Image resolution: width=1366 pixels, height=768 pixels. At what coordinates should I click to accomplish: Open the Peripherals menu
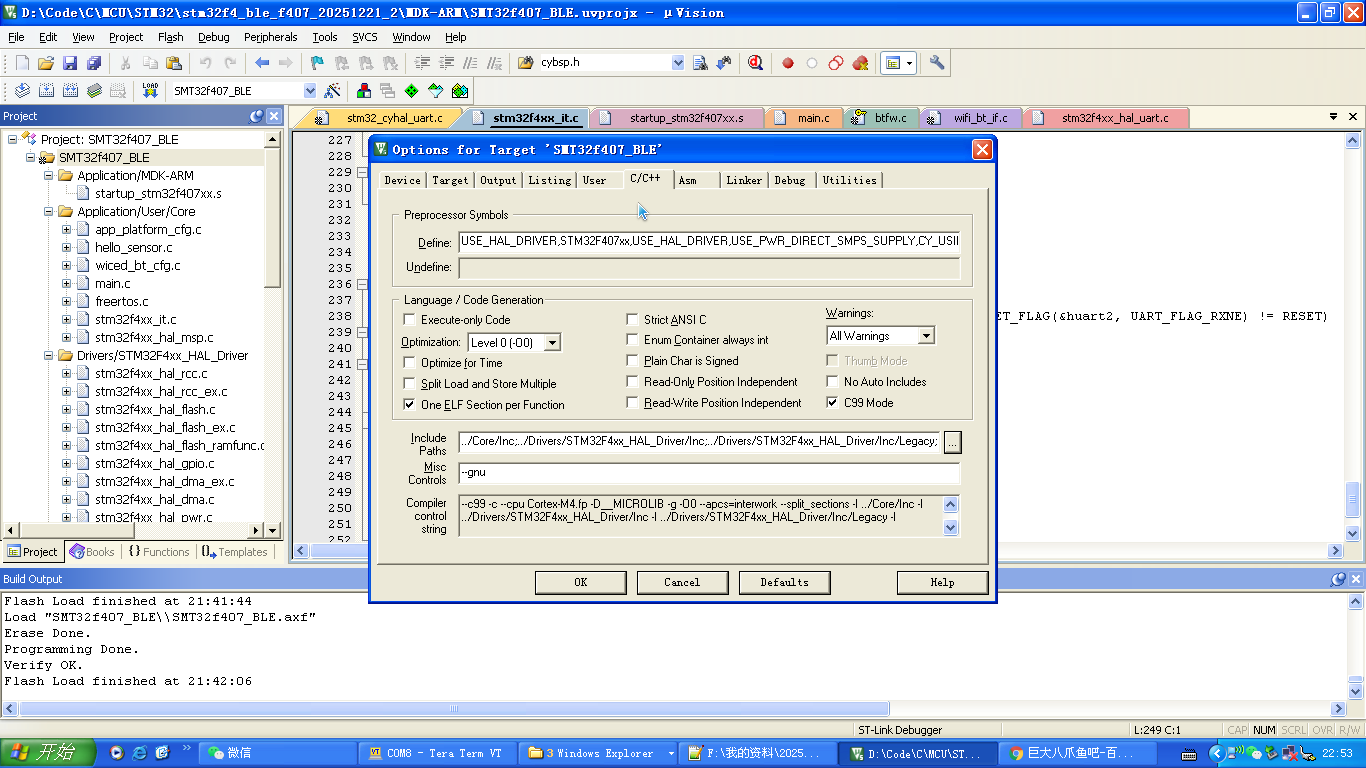point(270,37)
